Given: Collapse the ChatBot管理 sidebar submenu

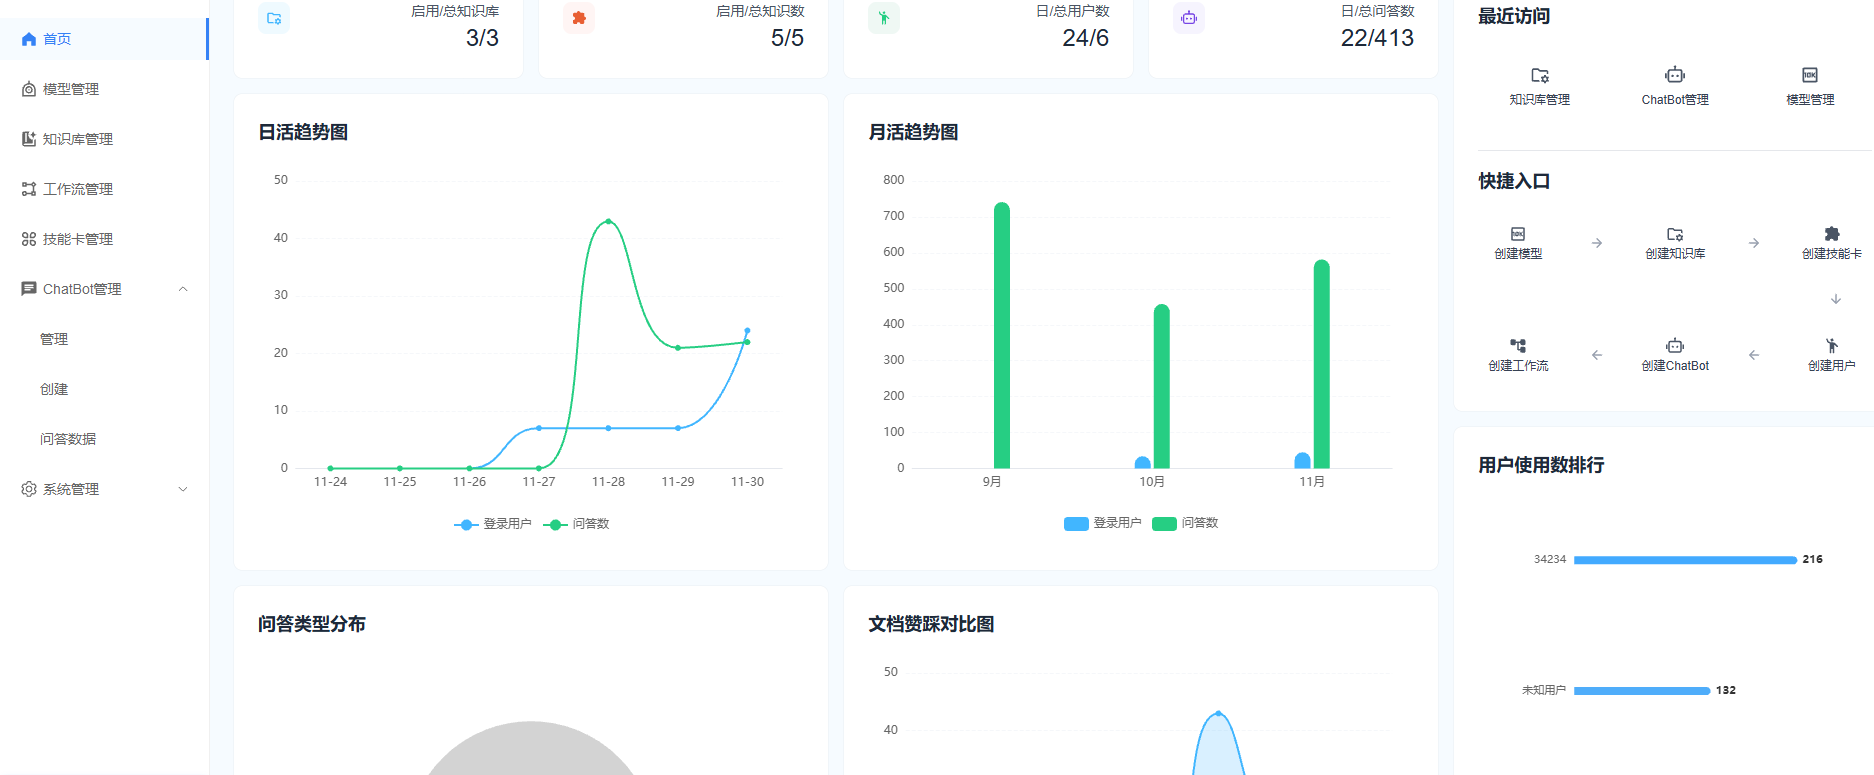Looking at the screenshot, I should coord(183,289).
